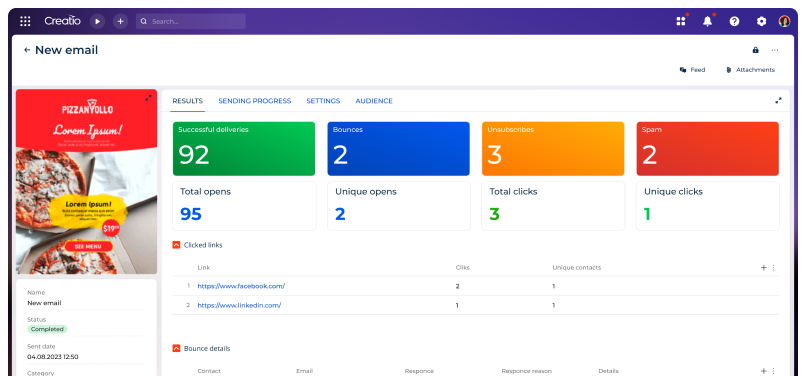
Task: Open the system settings gear icon
Action: pos(761,21)
